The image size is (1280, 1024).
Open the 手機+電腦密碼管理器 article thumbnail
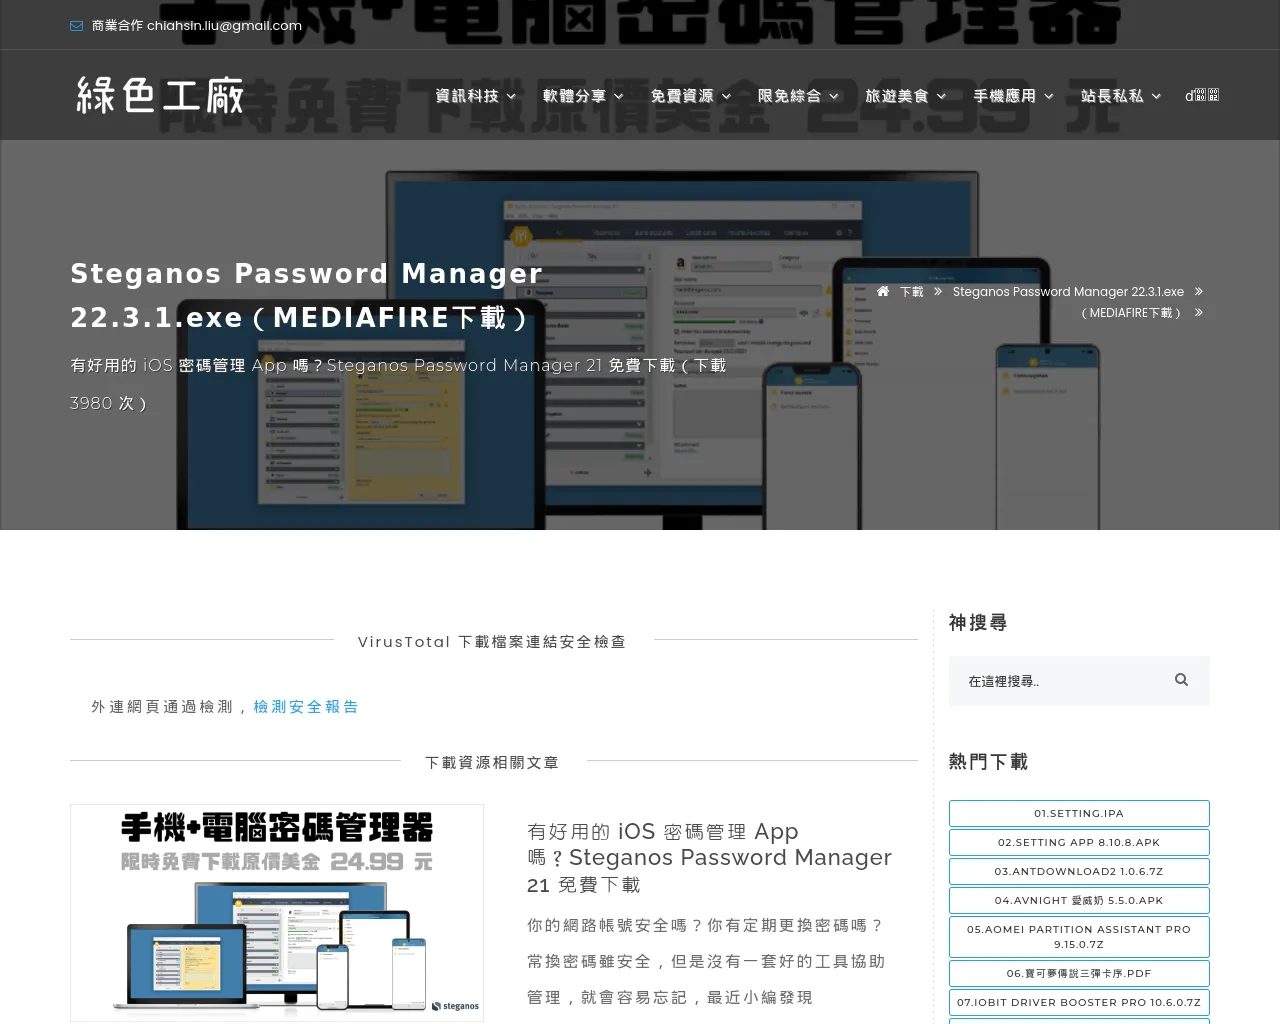[x=277, y=912]
